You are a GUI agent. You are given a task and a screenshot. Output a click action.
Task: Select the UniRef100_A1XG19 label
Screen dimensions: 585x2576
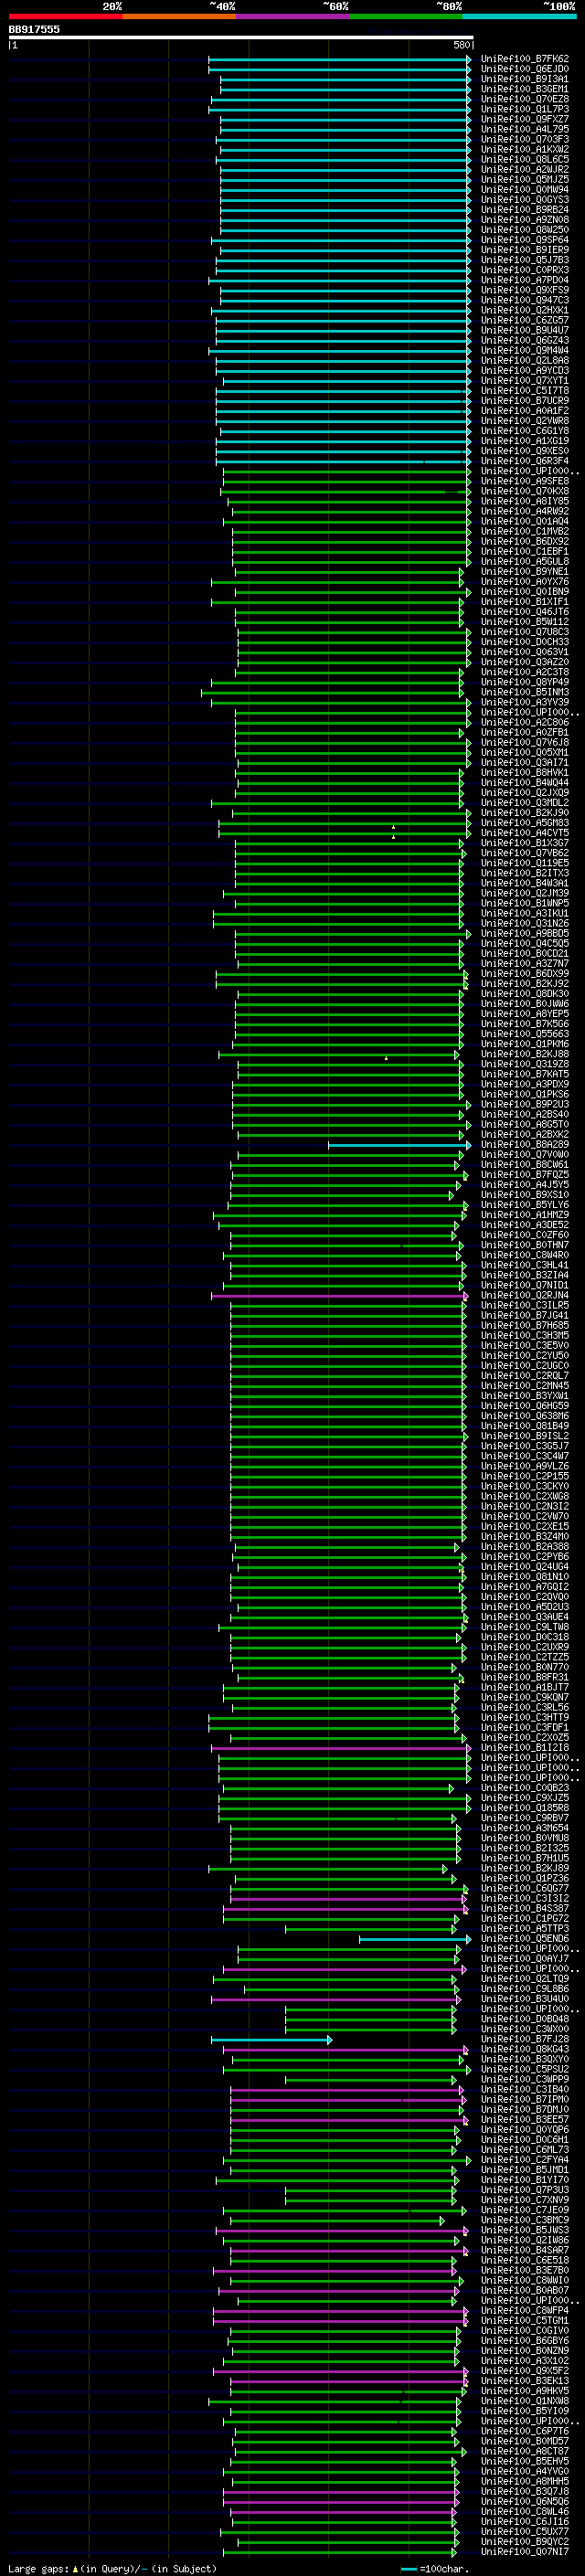(x=525, y=441)
